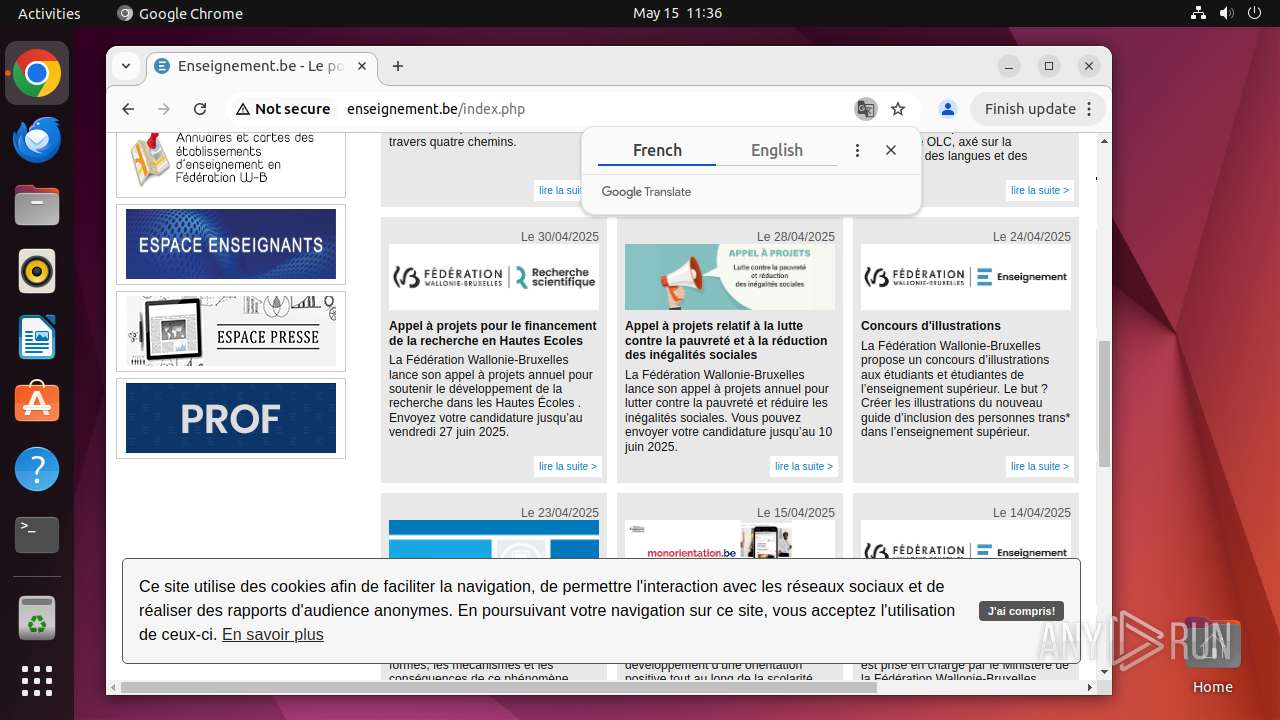Open Help from dock

37,469
